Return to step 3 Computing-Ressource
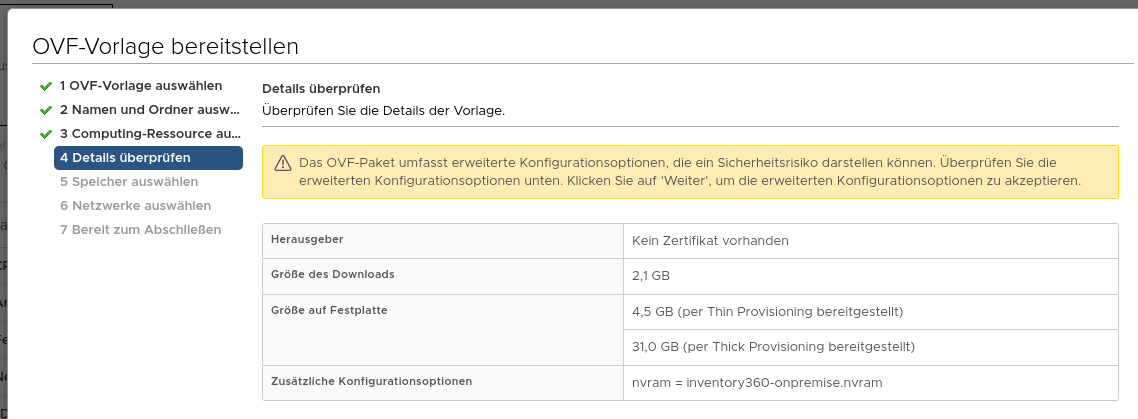The height and width of the screenshot is (419, 1138). pyautogui.click(x=149, y=134)
